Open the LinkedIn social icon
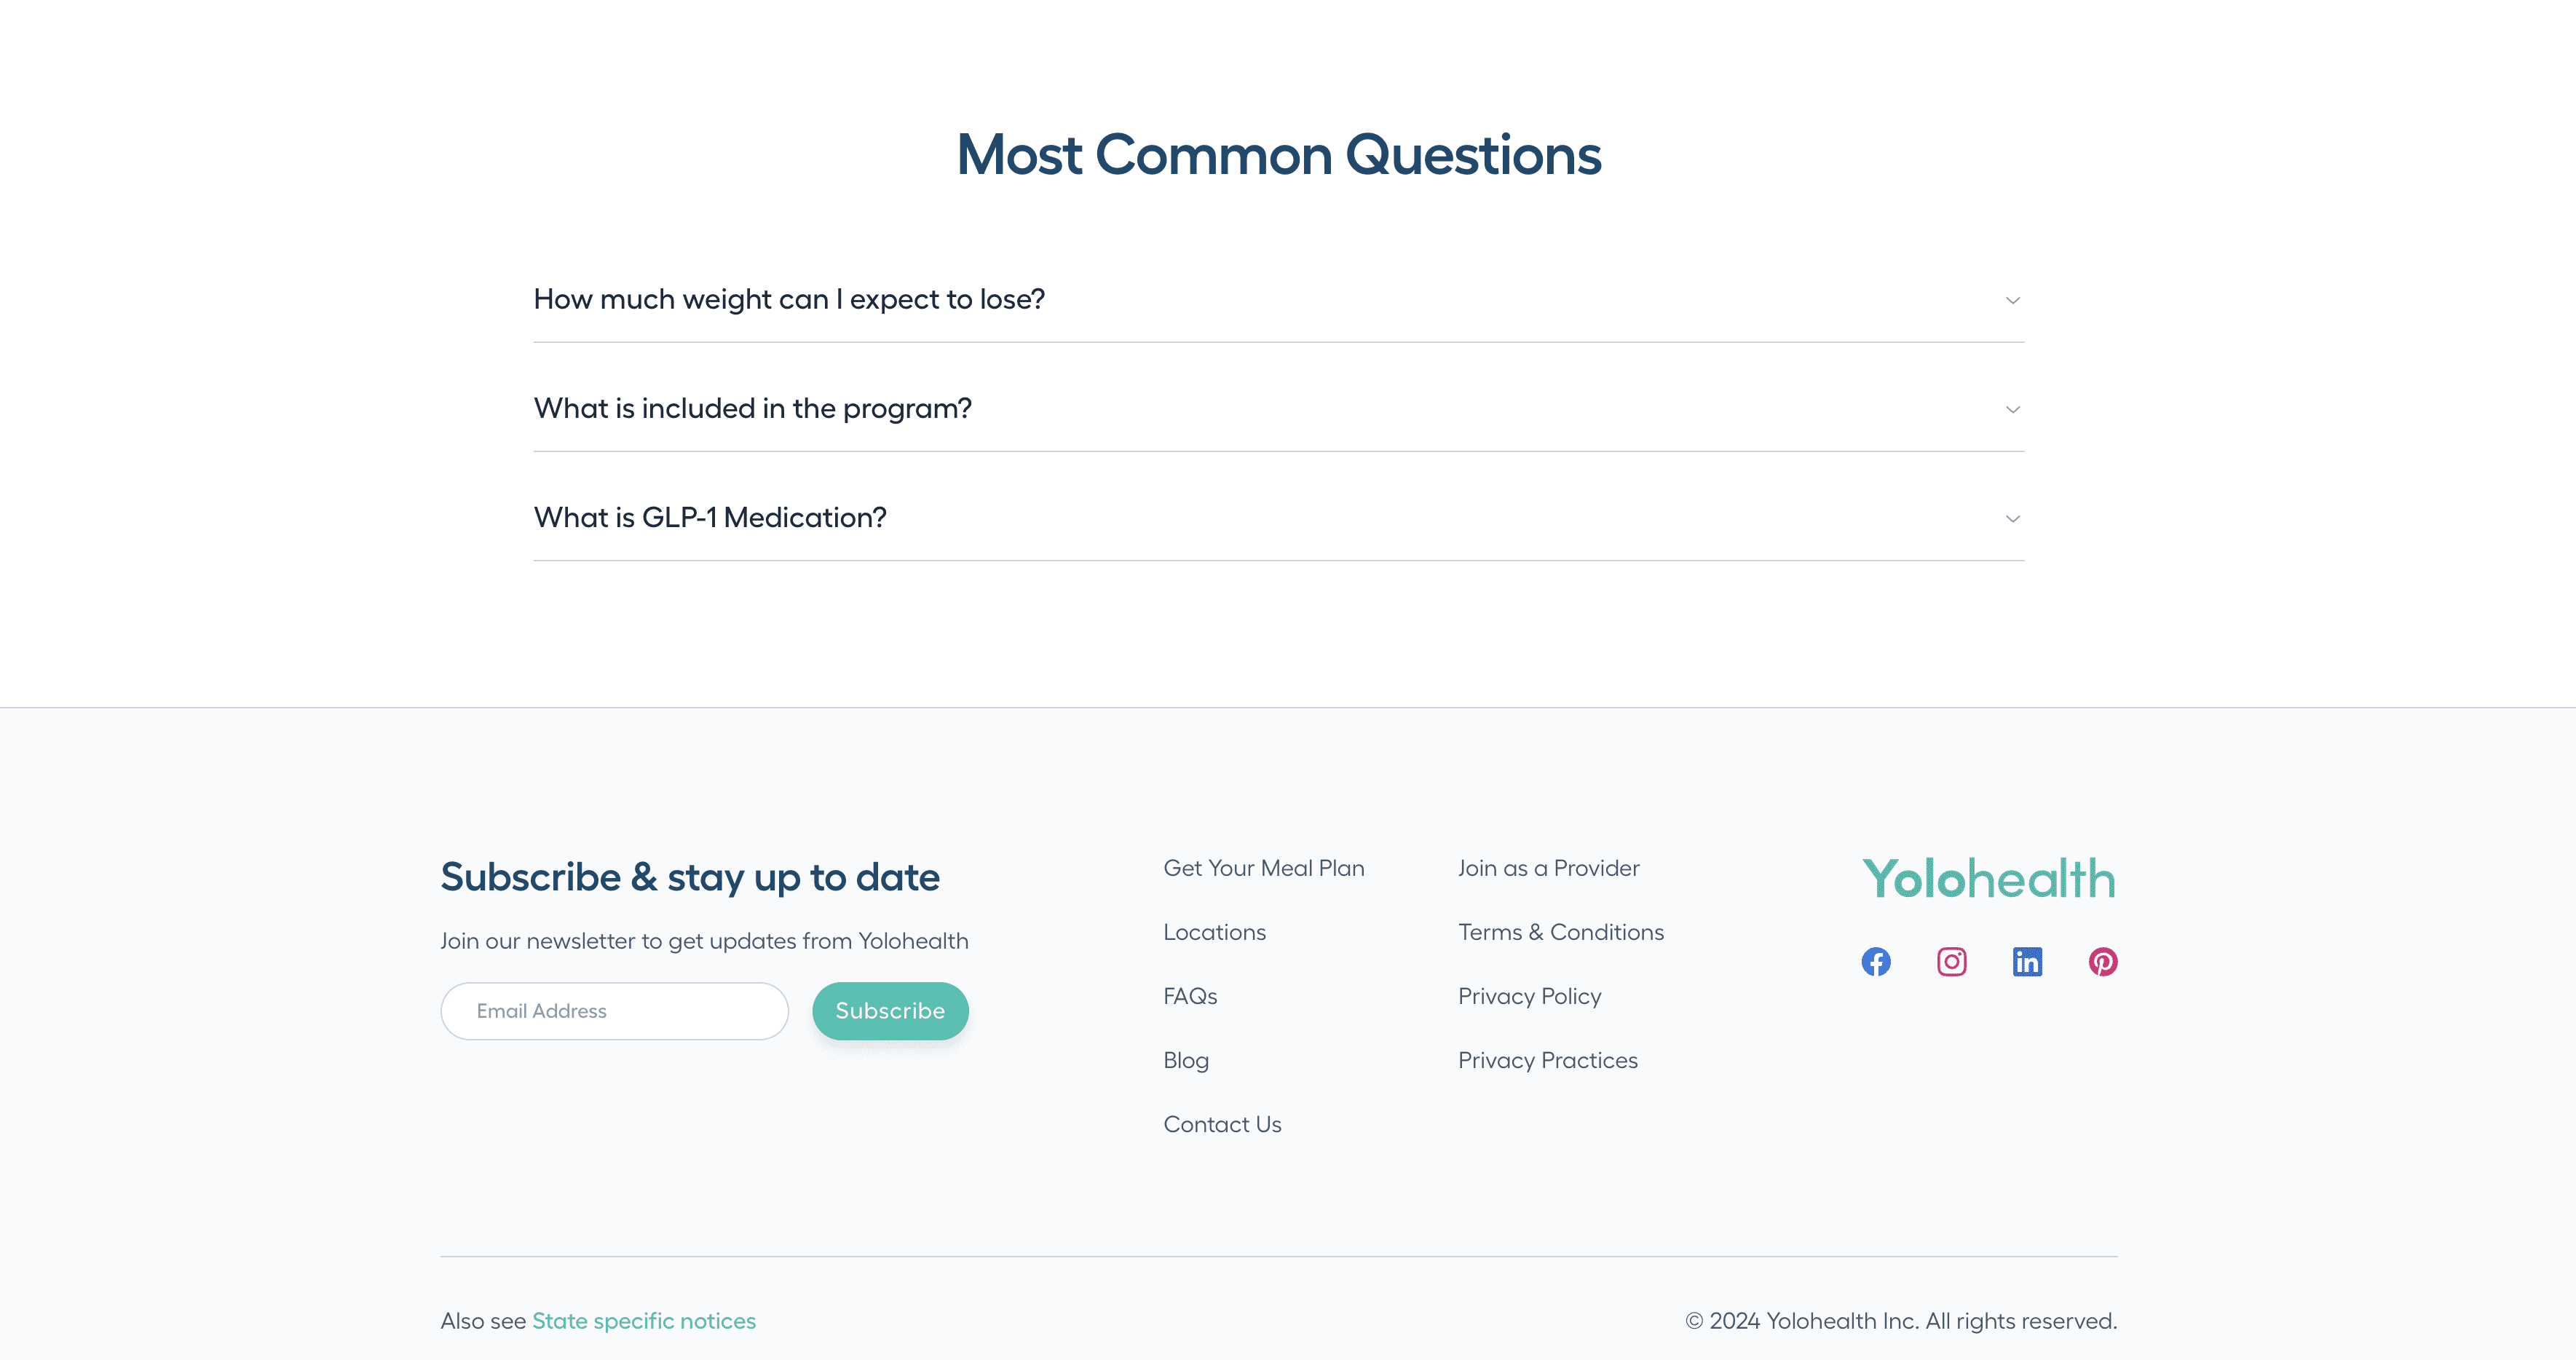The image size is (2576, 1360). coord(2028,962)
